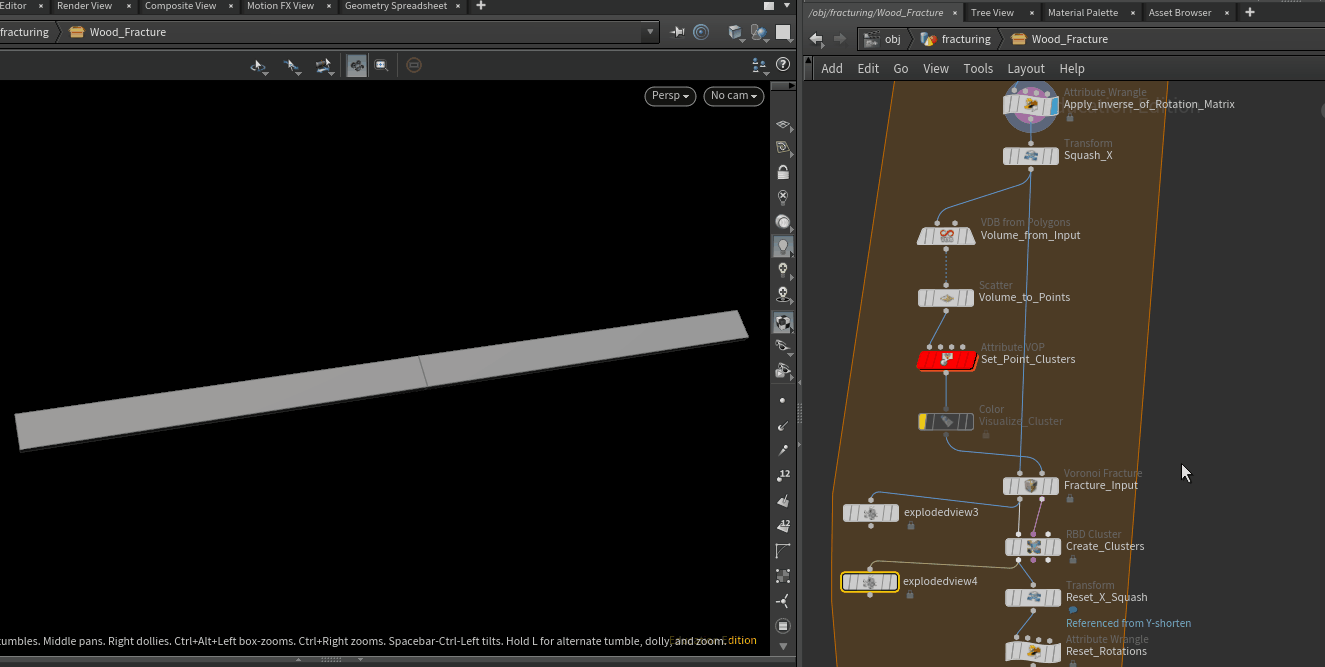Open the Layout menu in network editor
Viewport: 1325px width, 667px height.
click(x=1025, y=69)
